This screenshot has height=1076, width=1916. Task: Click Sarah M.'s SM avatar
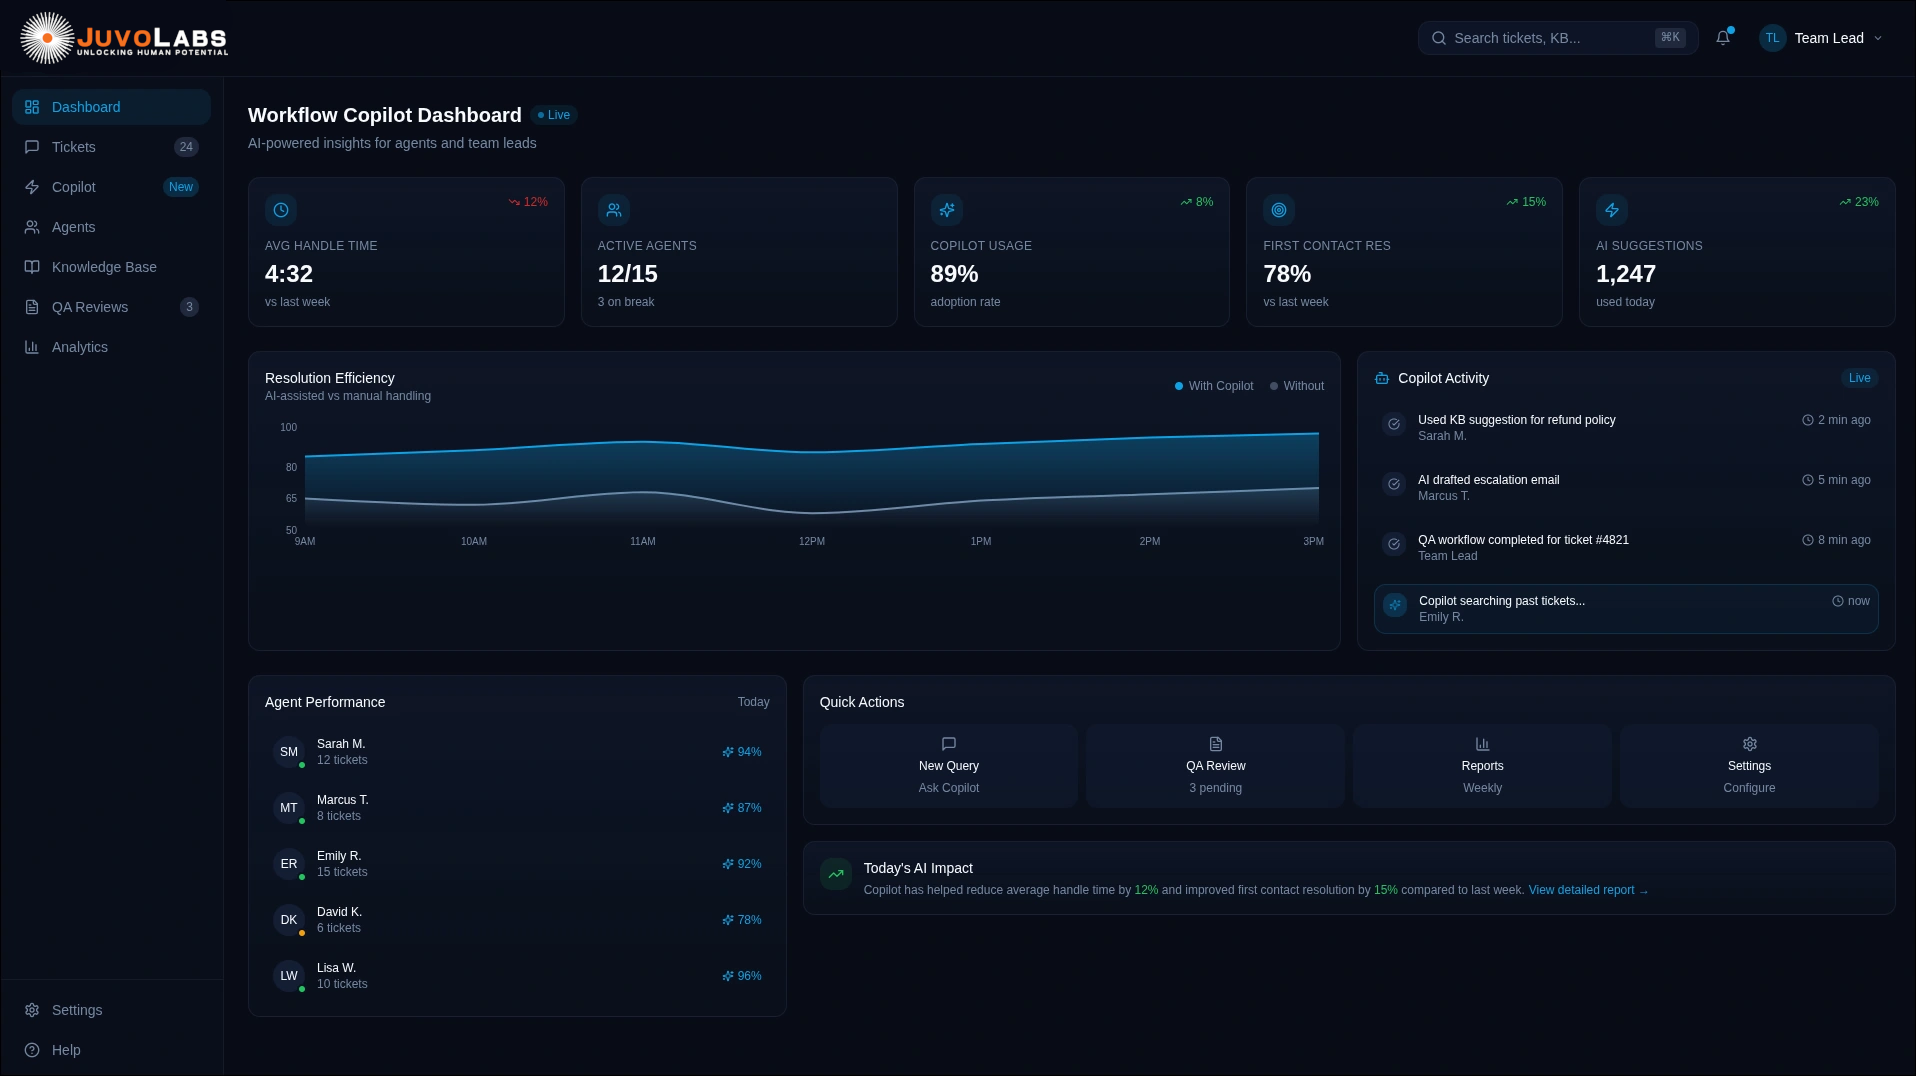[x=289, y=752]
